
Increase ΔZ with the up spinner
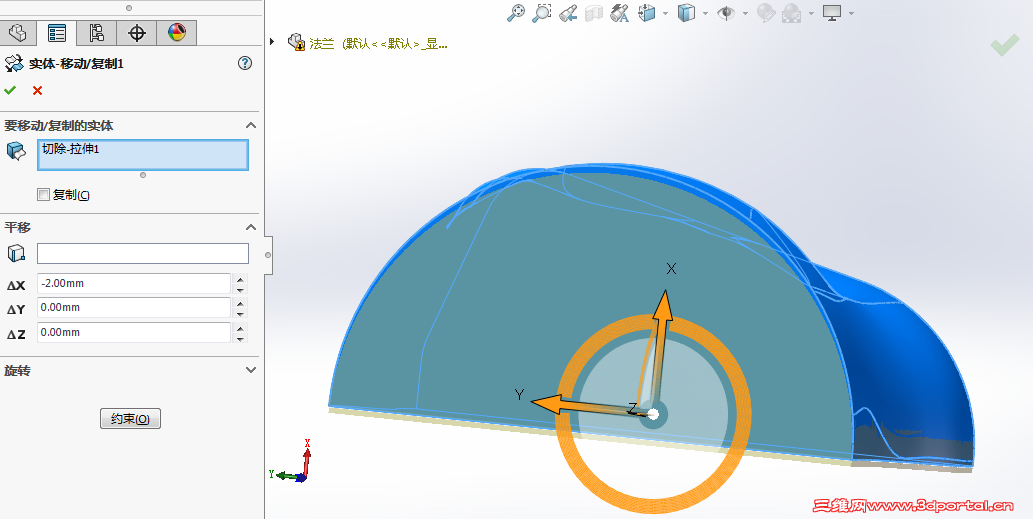click(x=240, y=328)
